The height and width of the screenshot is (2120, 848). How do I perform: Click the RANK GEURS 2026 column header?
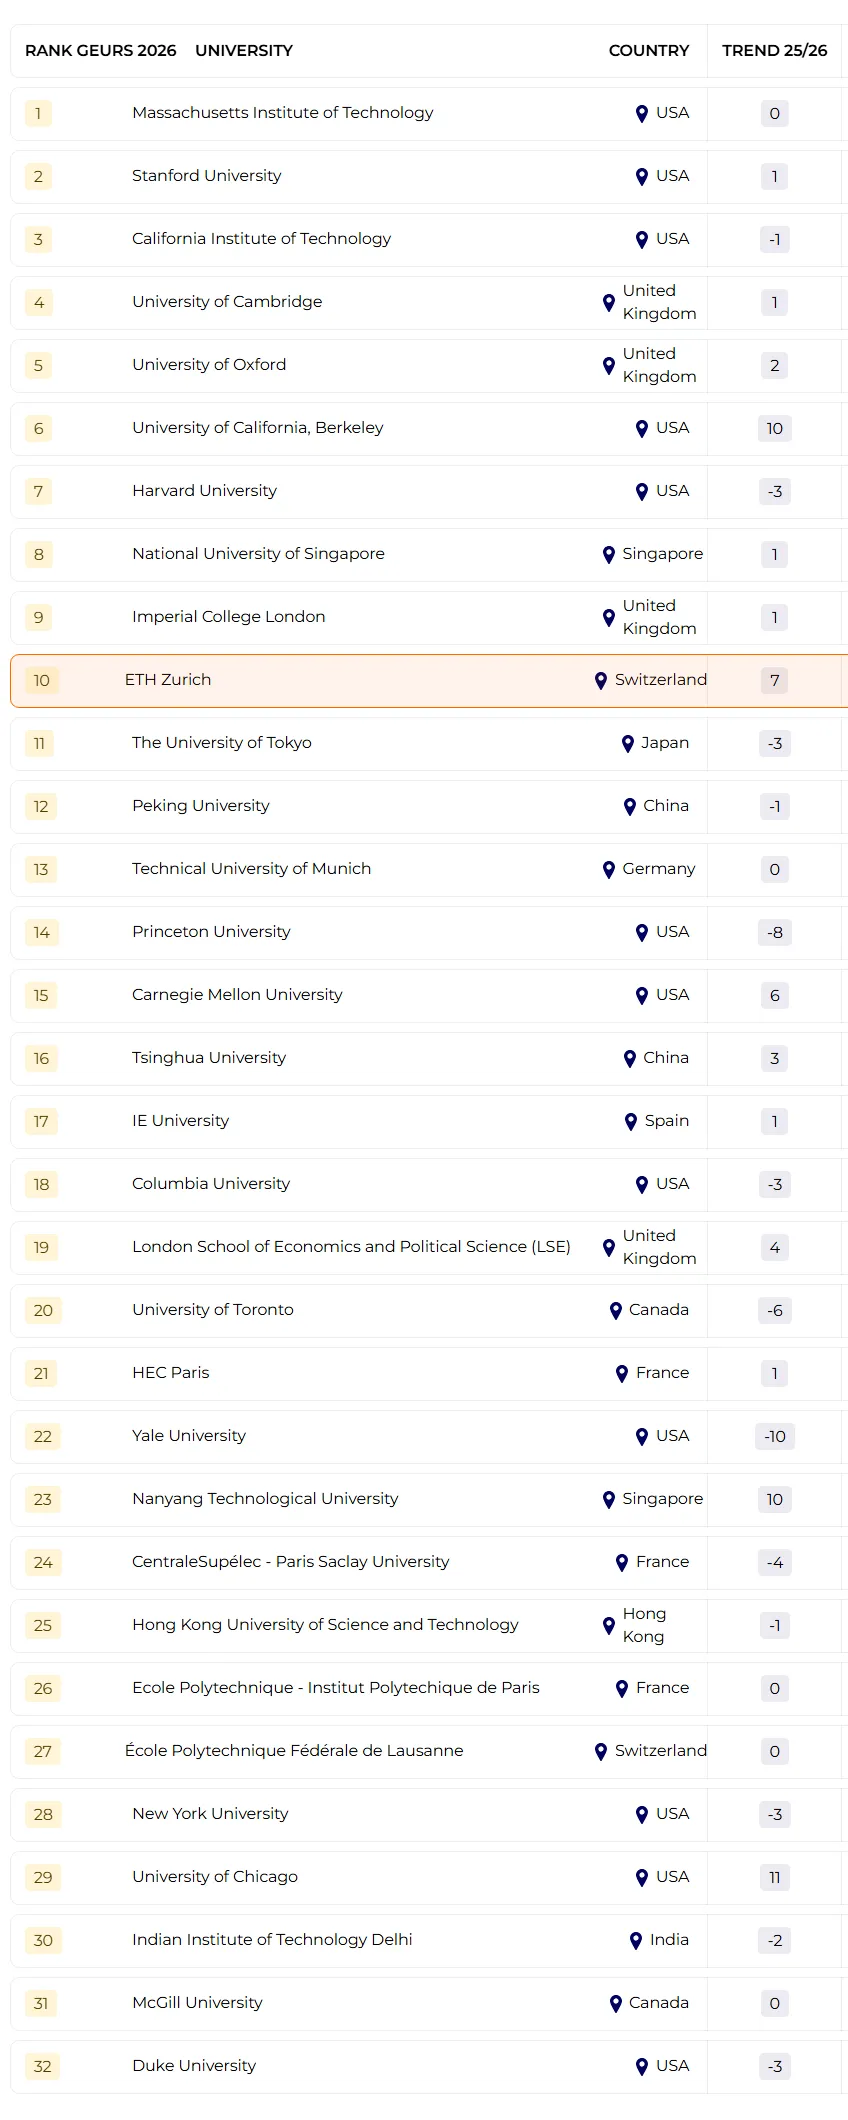(x=100, y=51)
